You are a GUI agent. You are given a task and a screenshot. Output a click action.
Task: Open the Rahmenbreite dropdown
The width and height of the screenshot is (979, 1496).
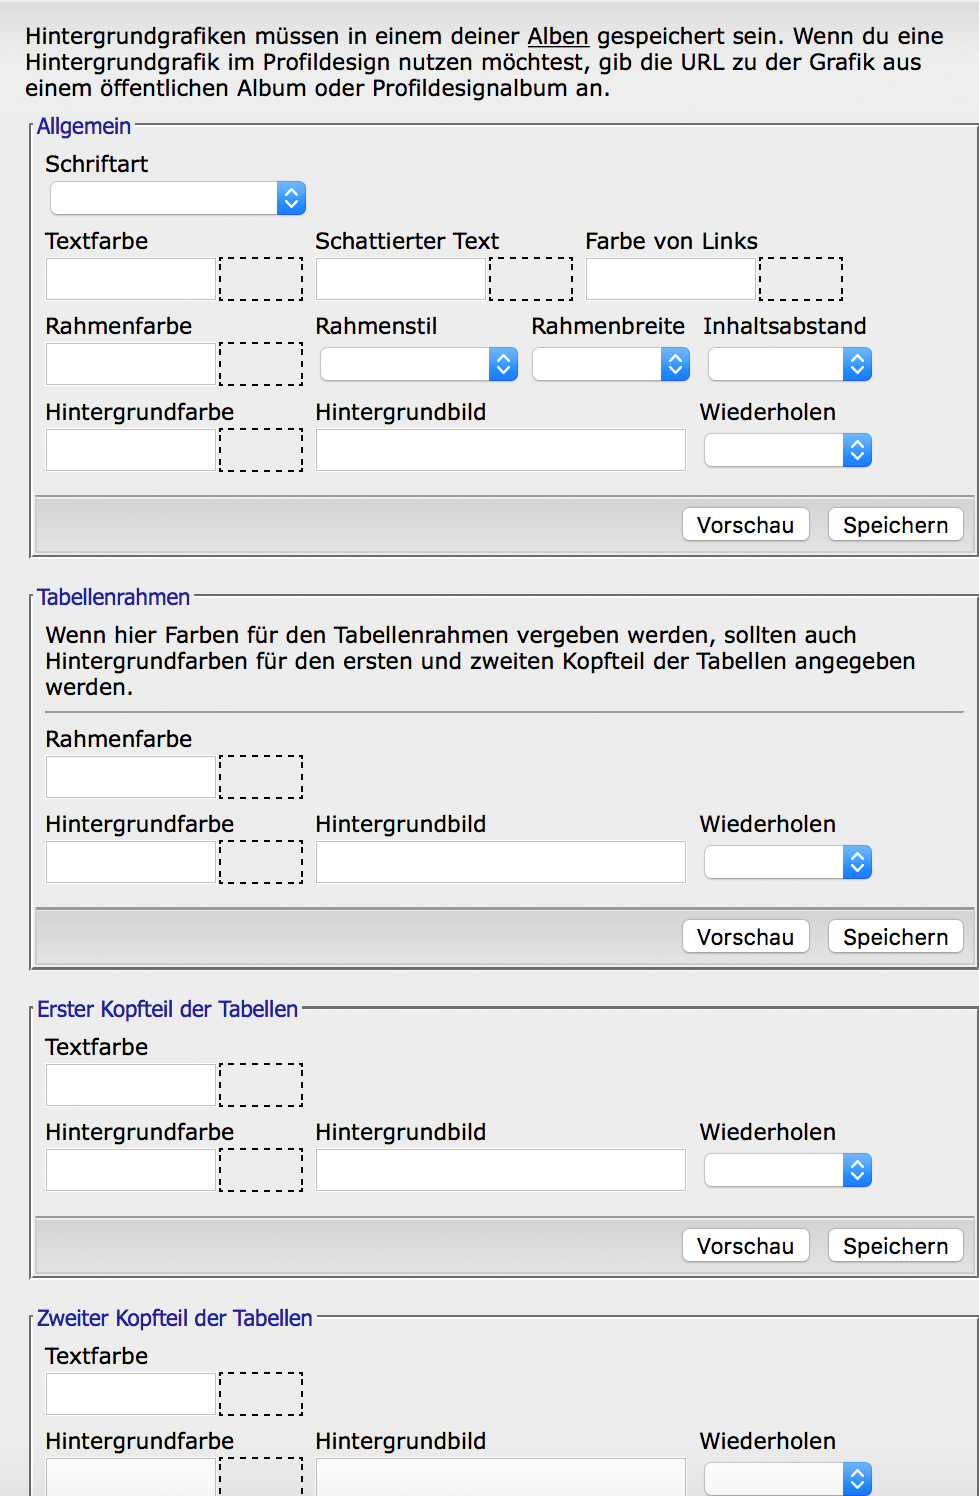[610, 364]
